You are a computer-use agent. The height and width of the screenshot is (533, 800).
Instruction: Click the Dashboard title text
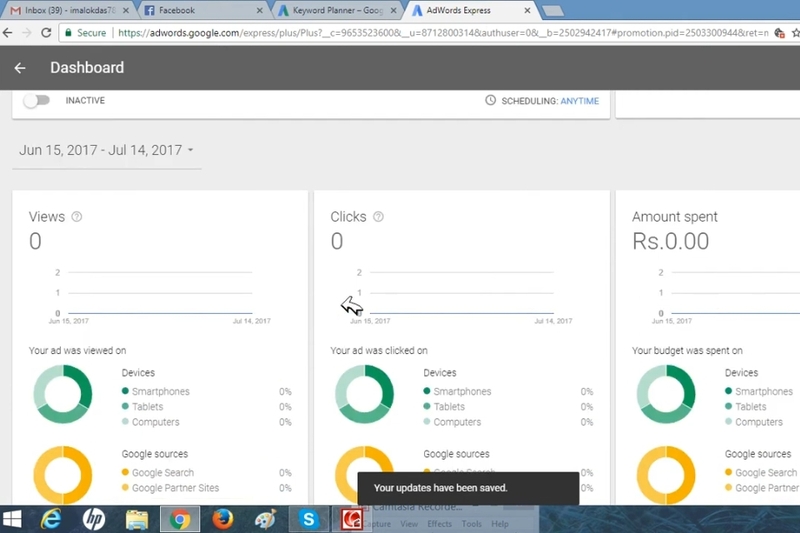pyautogui.click(x=87, y=67)
